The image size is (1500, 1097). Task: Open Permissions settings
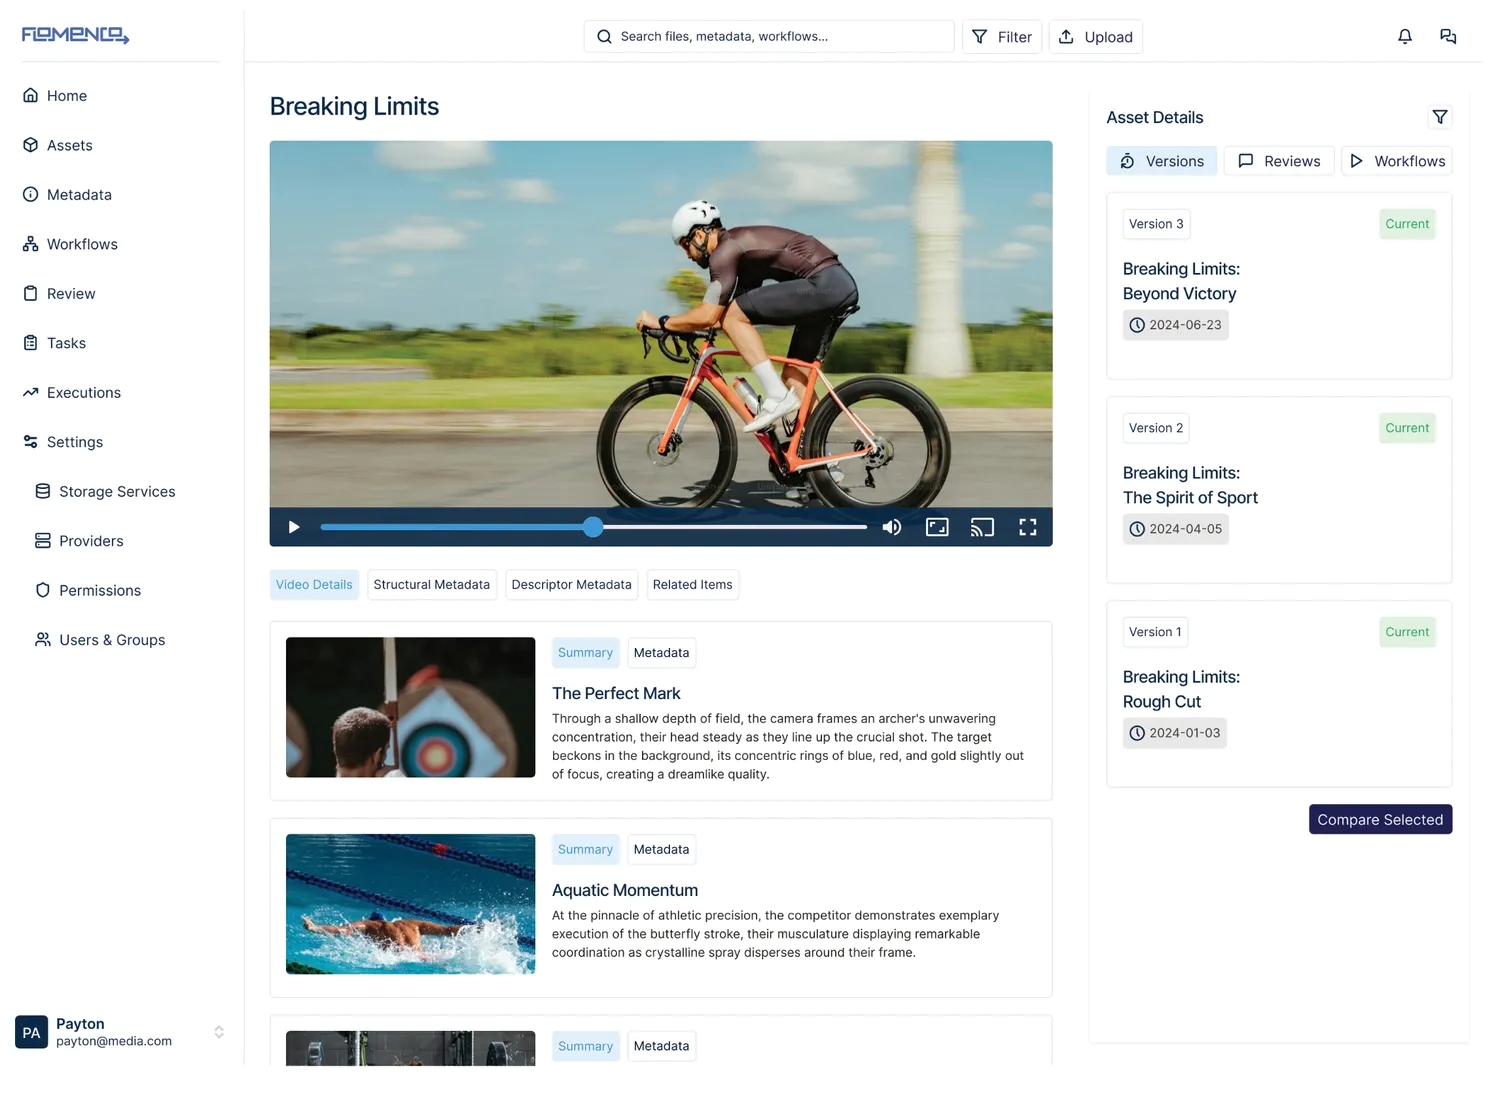(88, 591)
